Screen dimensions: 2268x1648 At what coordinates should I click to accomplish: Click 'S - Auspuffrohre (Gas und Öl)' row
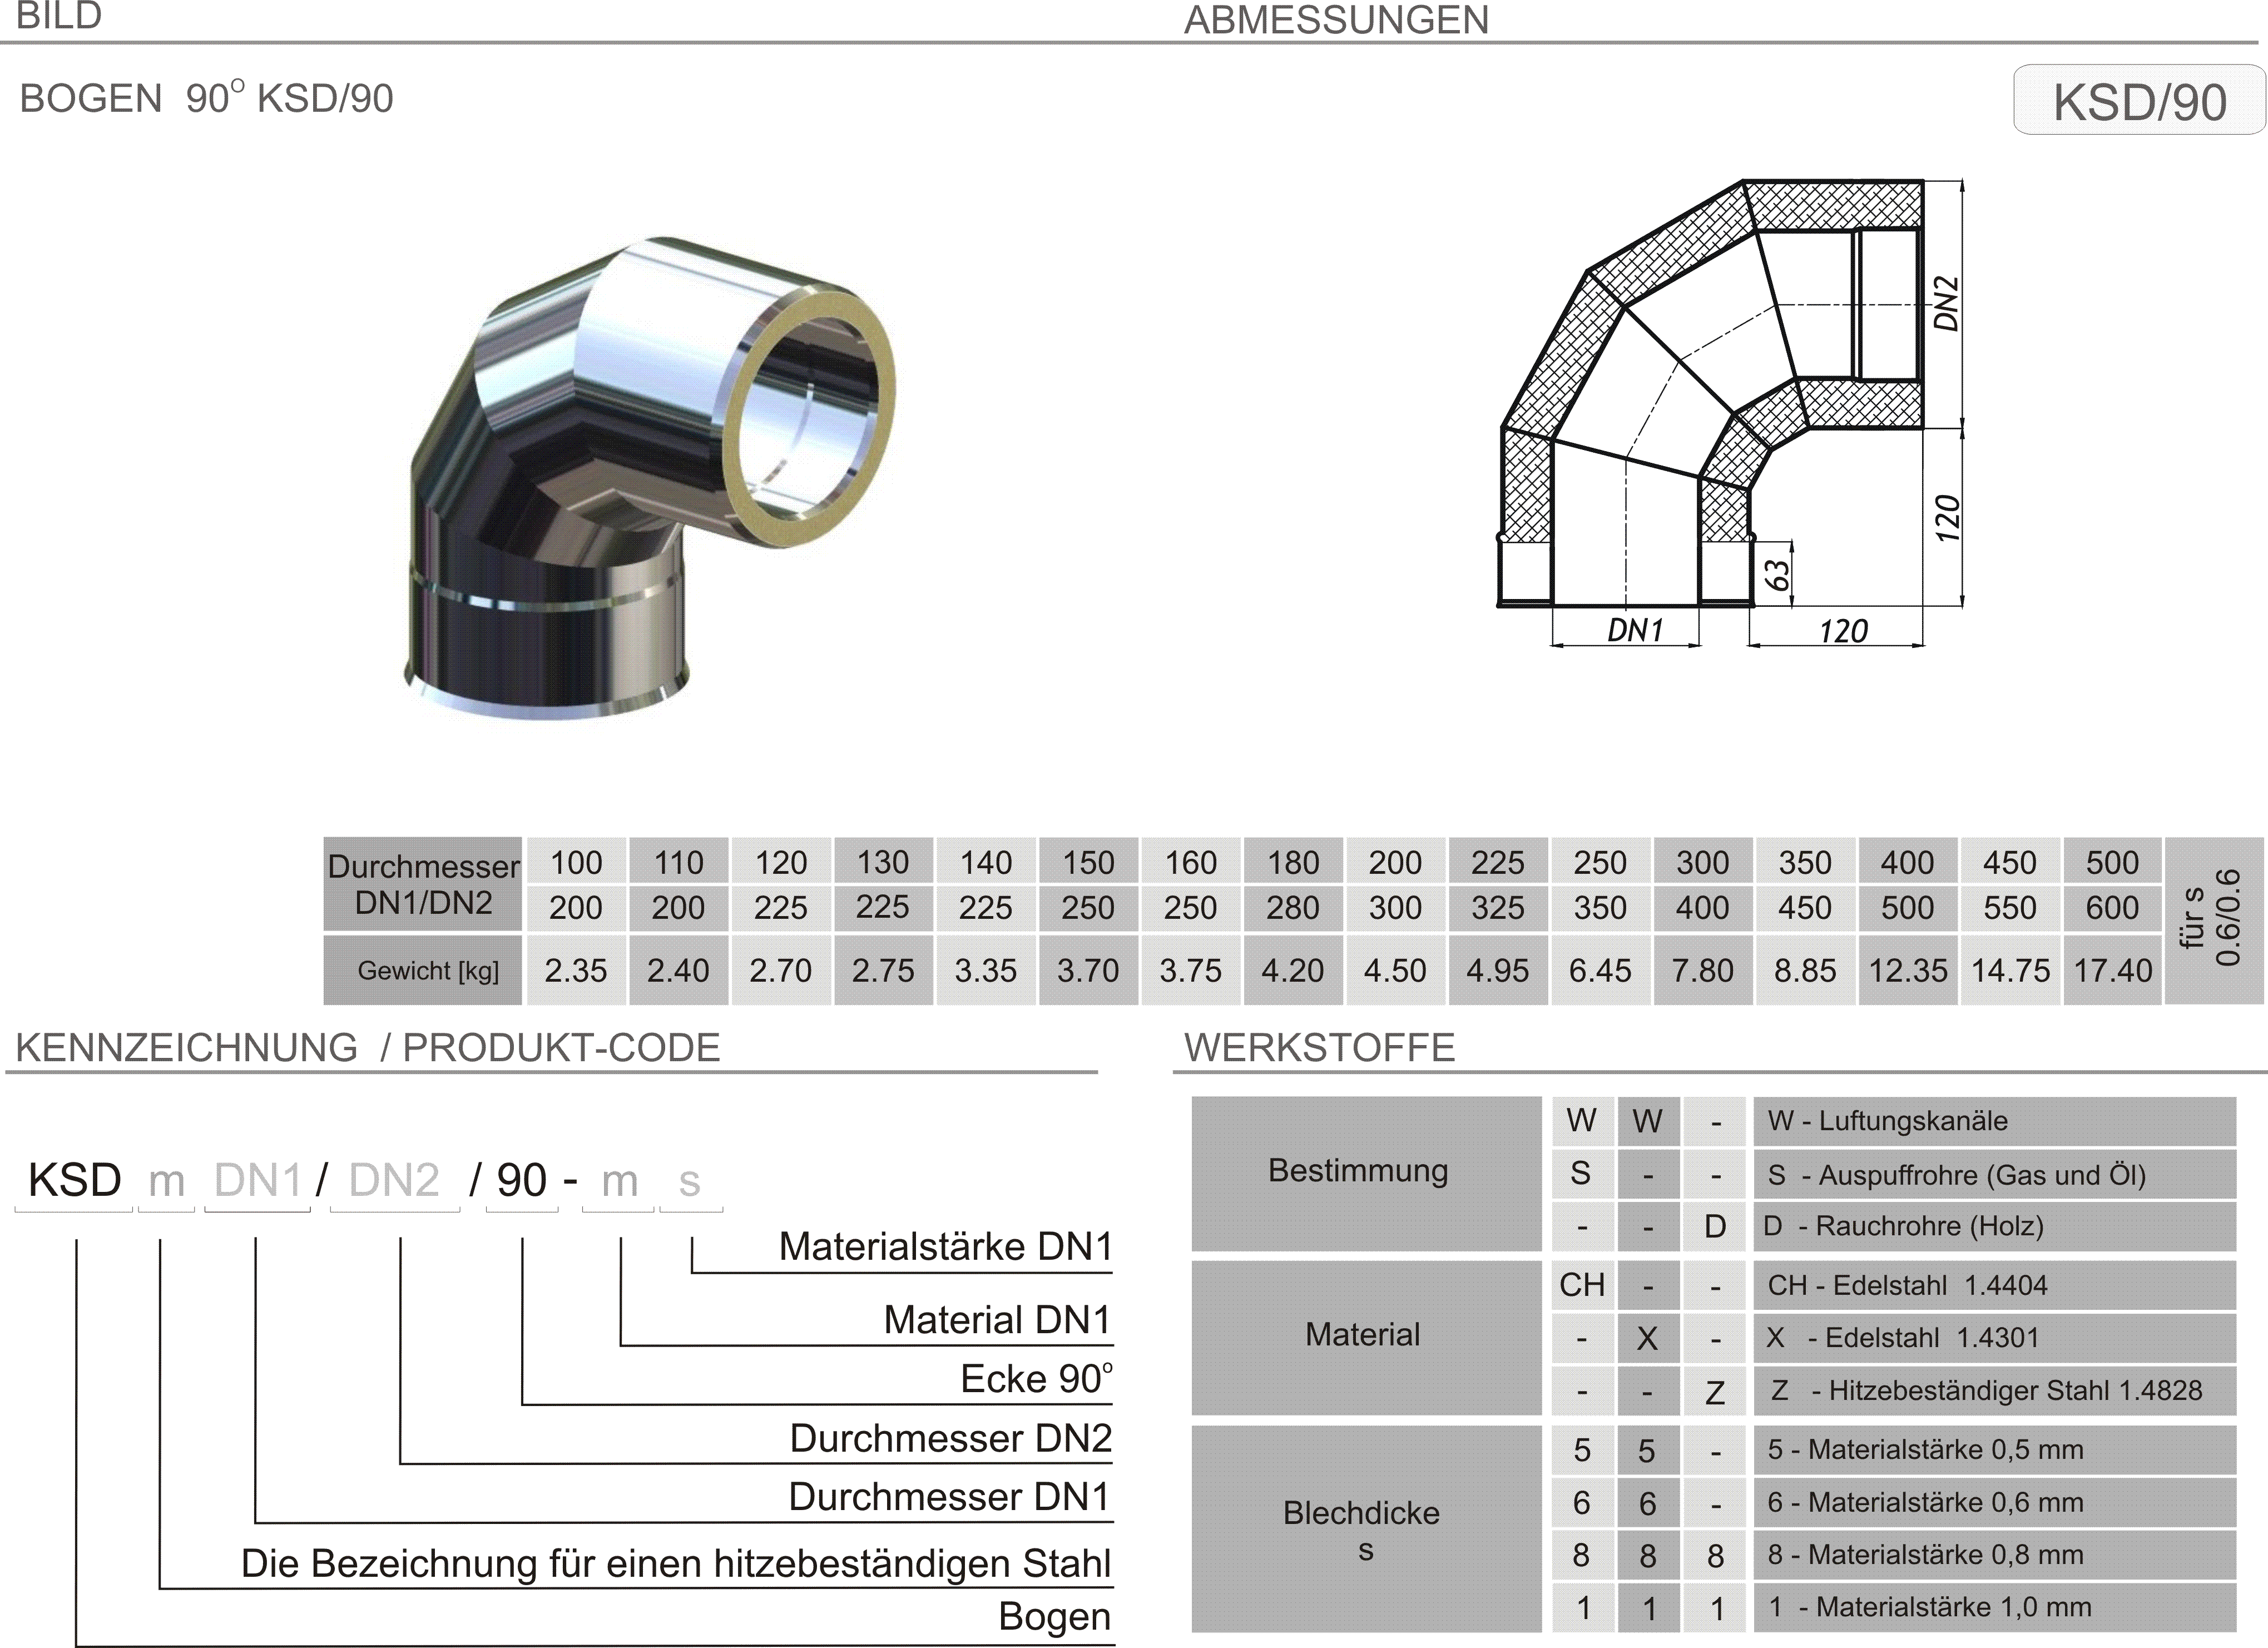(1994, 1174)
